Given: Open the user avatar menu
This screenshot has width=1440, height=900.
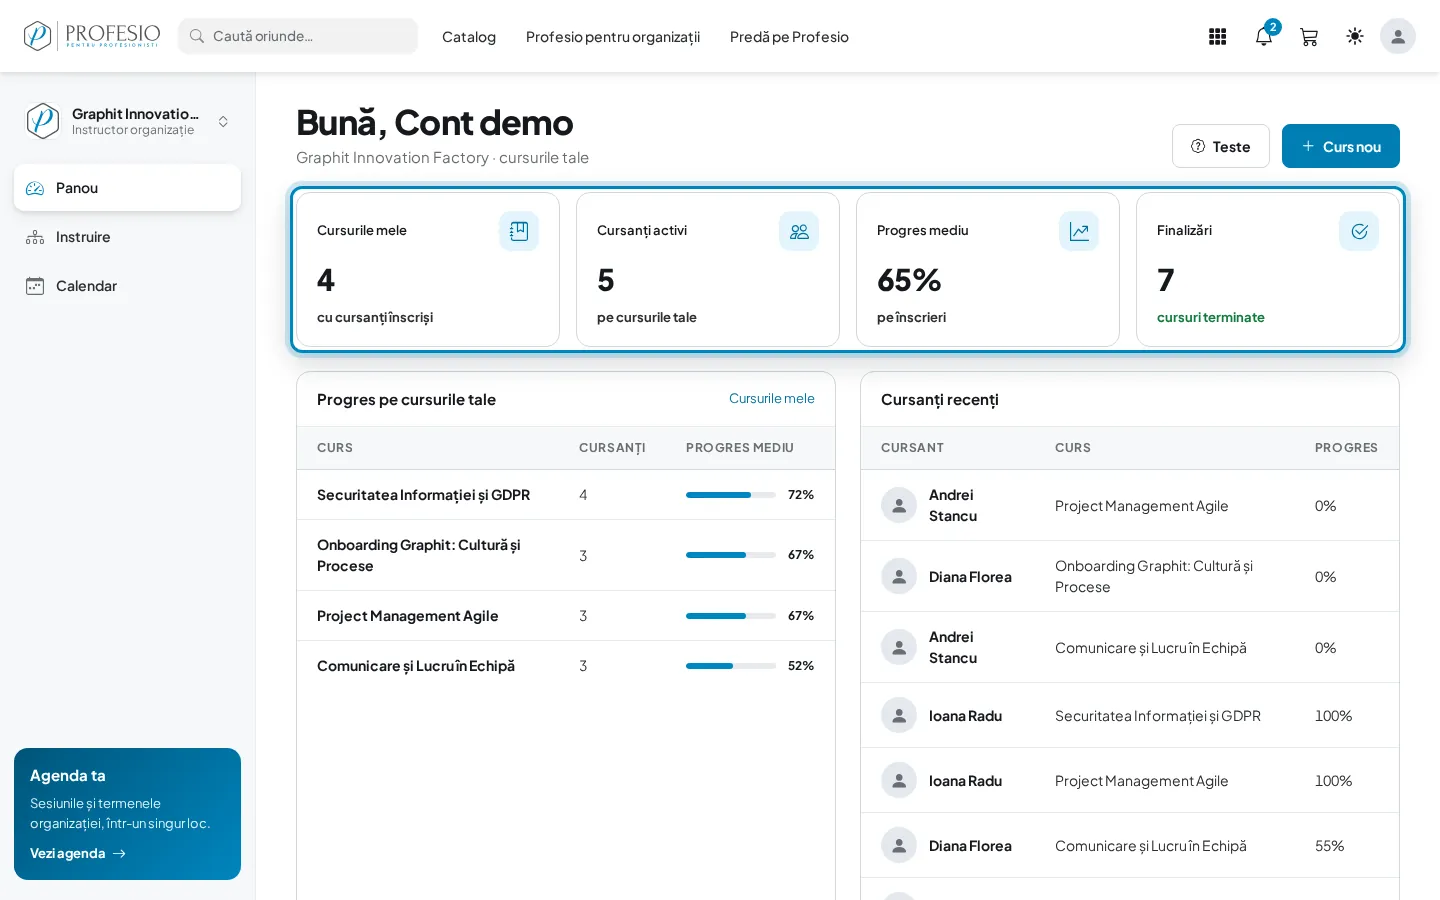Looking at the screenshot, I should [x=1398, y=36].
